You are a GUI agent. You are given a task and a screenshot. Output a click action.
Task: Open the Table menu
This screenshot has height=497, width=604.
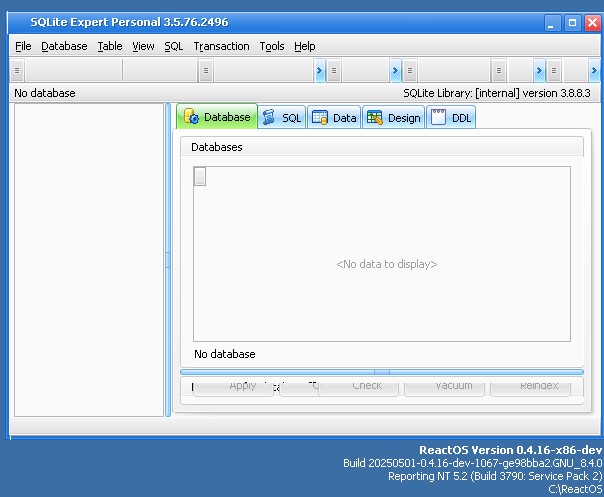click(110, 46)
